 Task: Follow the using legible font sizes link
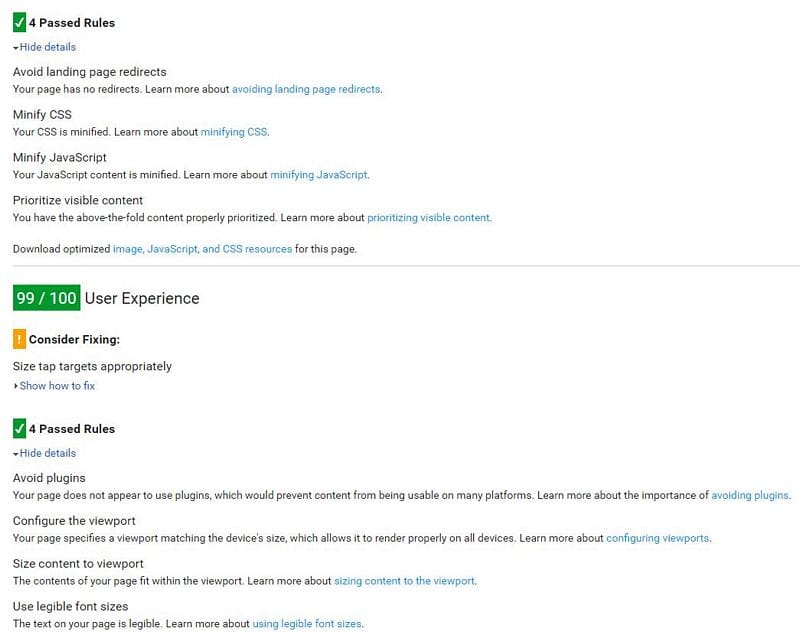pos(306,624)
